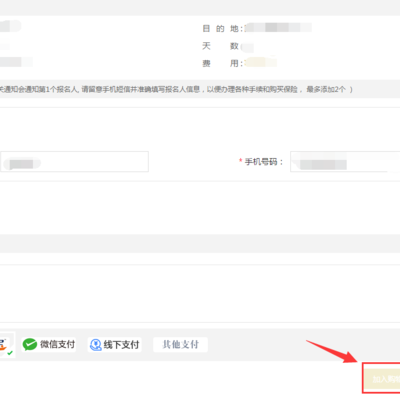Click the green WeChat logo icon
Viewport: 400px width, 400px height.
[x=30, y=344]
